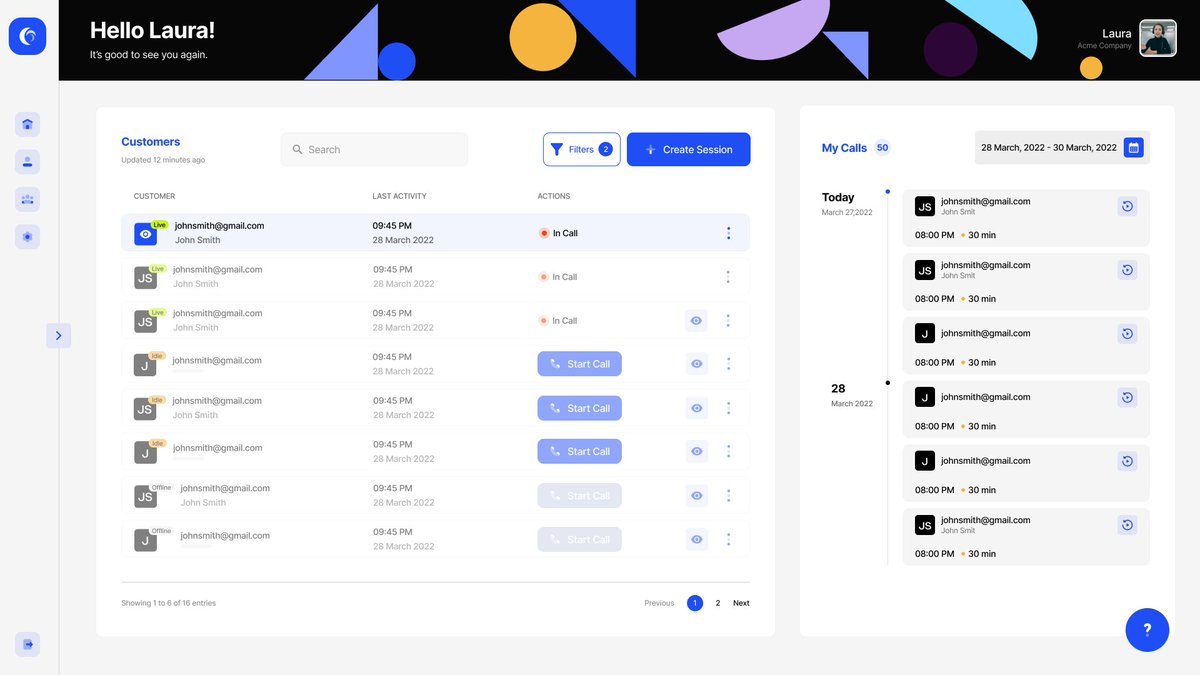Click the ACTIONS column header
Image resolution: width=1200 pixels, height=675 pixels.
click(554, 197)
